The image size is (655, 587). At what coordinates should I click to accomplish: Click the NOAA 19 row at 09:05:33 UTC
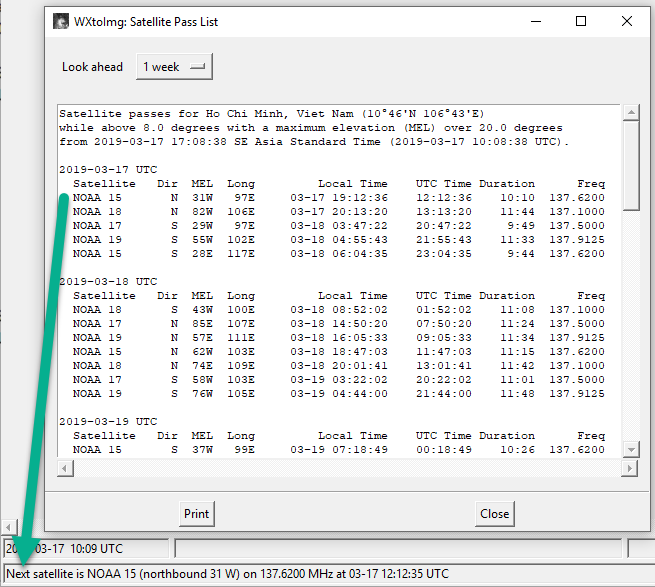coord(338,338)
